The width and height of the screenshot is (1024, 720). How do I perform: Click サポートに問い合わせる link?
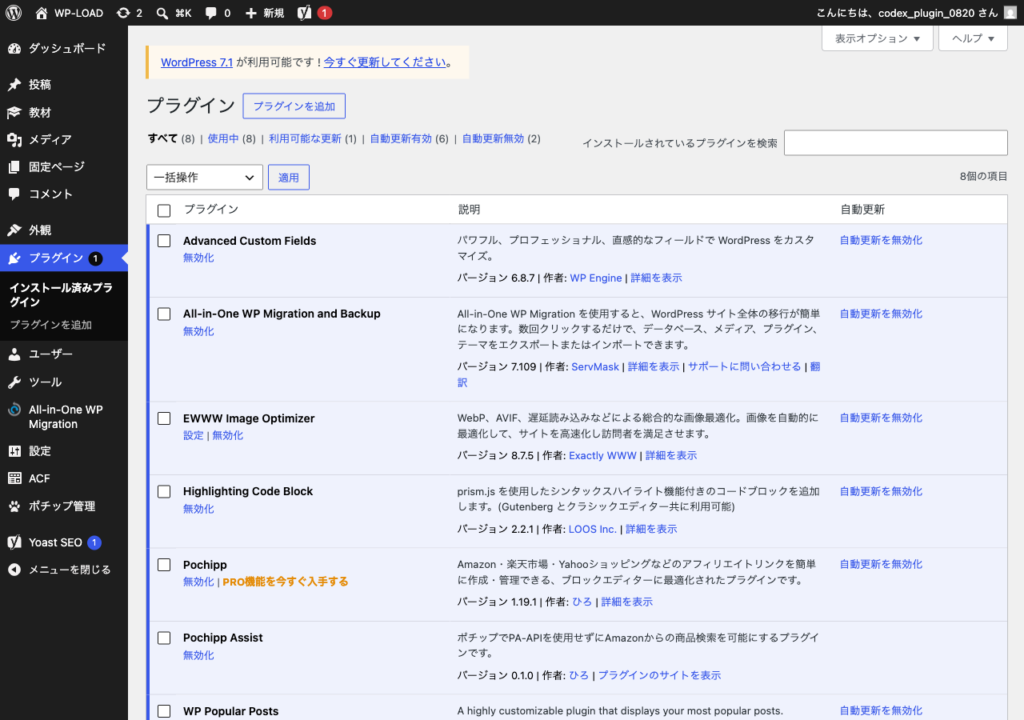tap(744, 367)
